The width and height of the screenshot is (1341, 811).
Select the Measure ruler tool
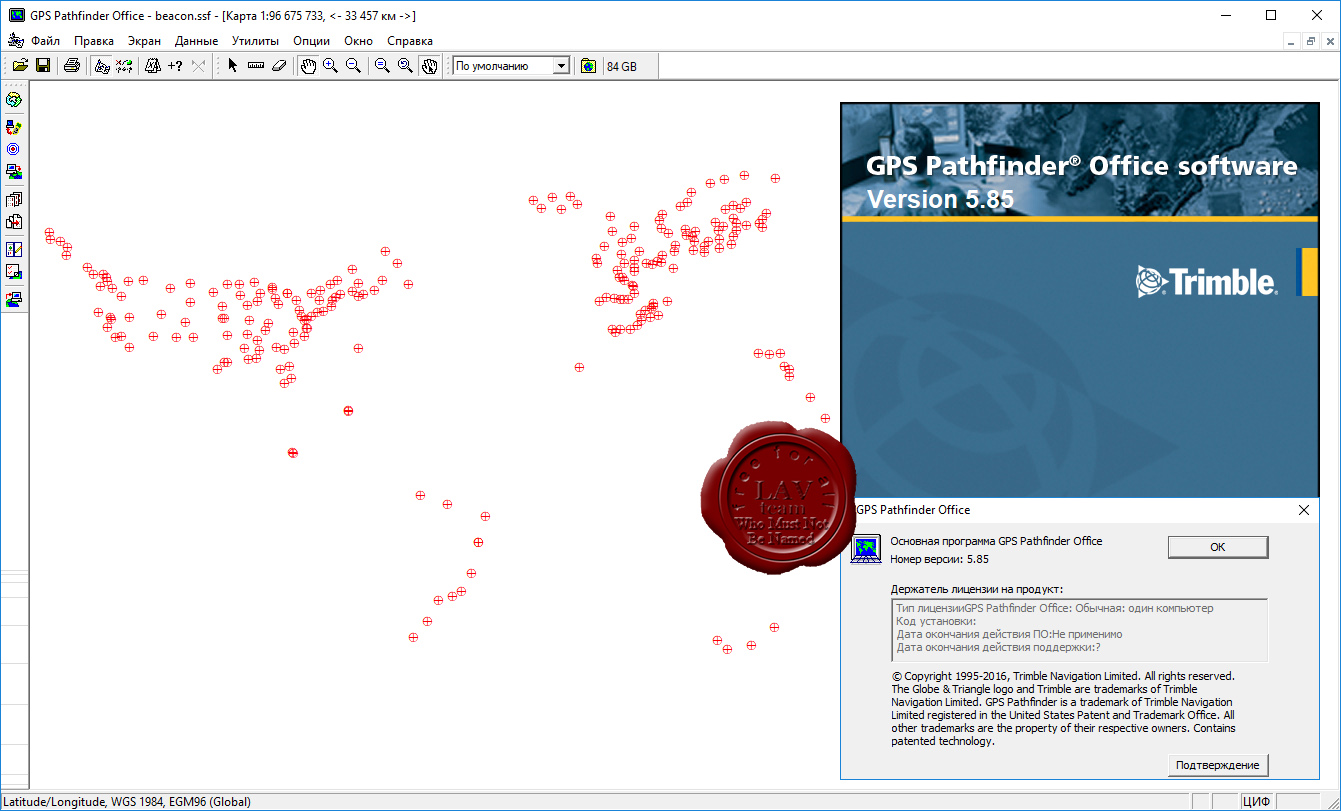(256, 66)
